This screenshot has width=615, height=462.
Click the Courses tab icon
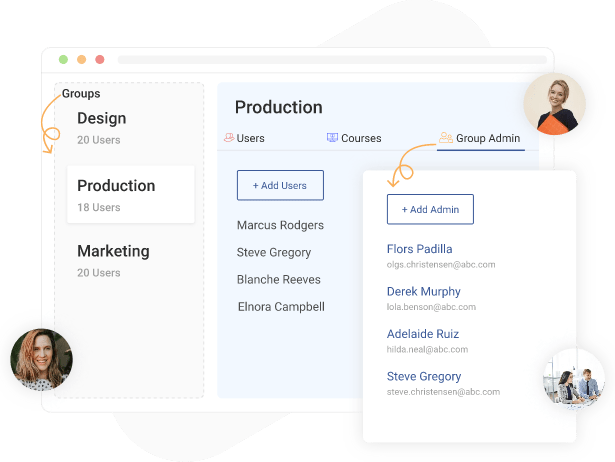[x=332, y=138]
